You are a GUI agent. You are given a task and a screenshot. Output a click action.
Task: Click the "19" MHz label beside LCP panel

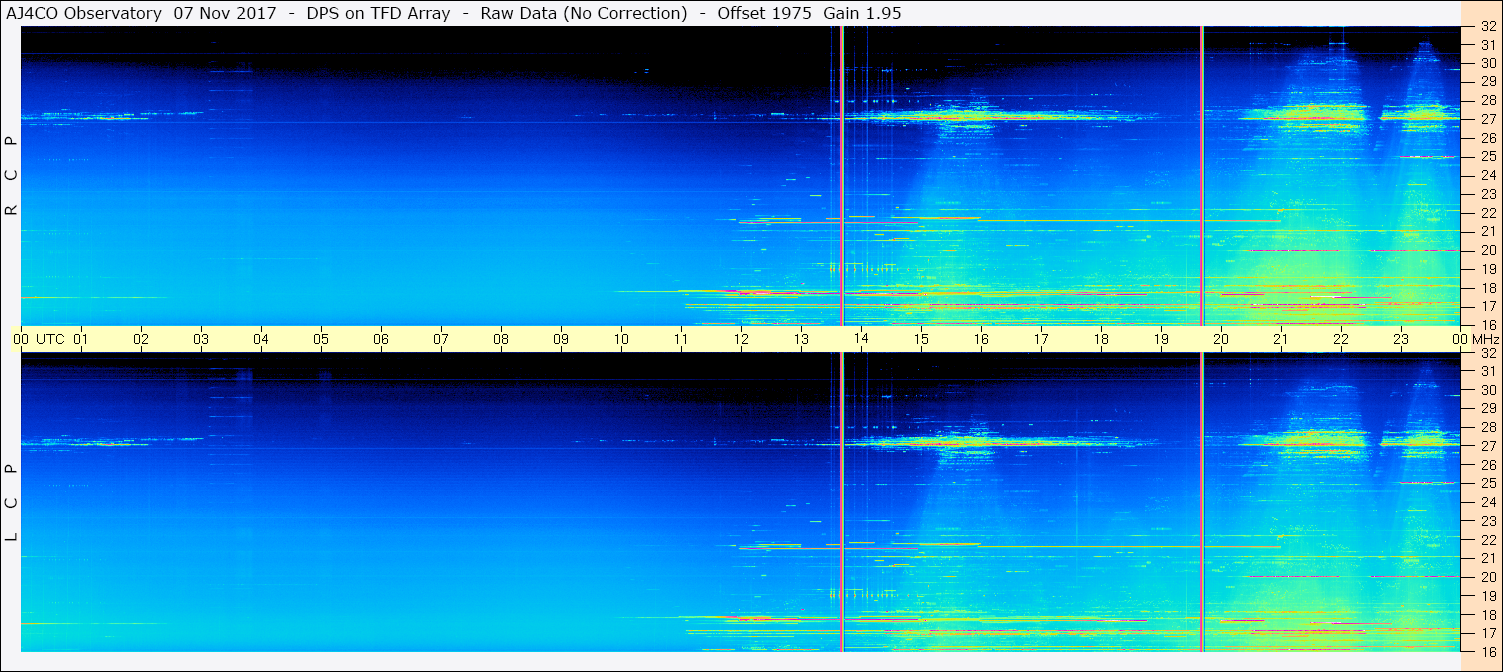1488,595
